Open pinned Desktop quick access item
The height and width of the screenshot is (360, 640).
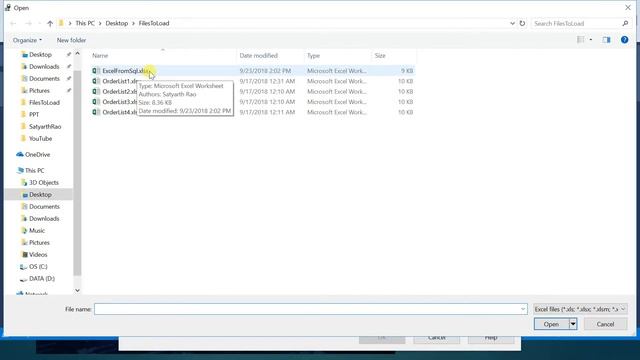point(40,54)
